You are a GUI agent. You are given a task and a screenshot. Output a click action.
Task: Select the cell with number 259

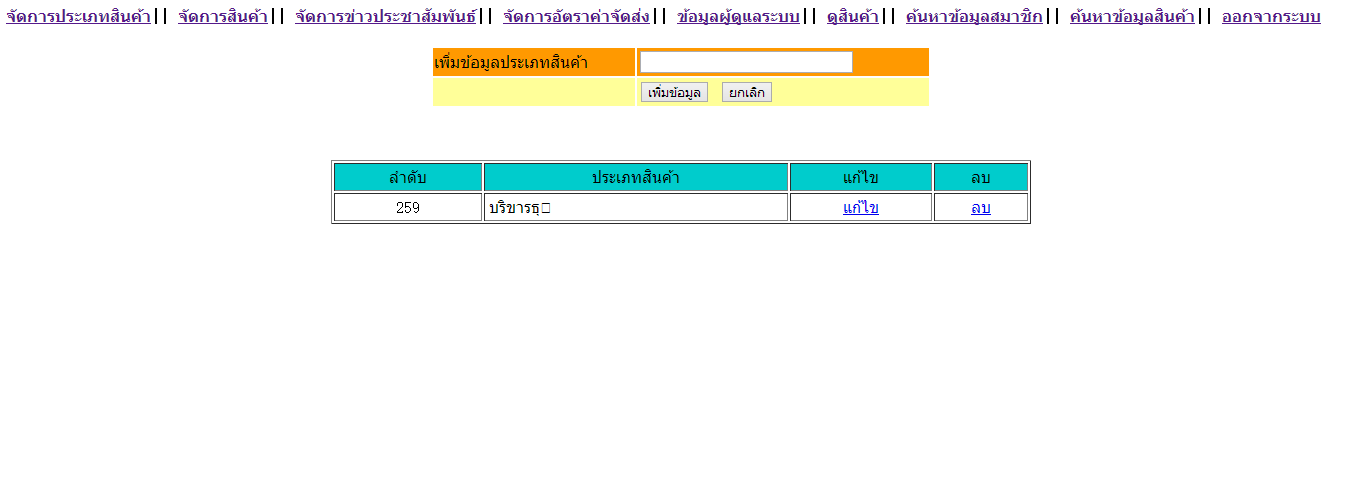(408, 208)
